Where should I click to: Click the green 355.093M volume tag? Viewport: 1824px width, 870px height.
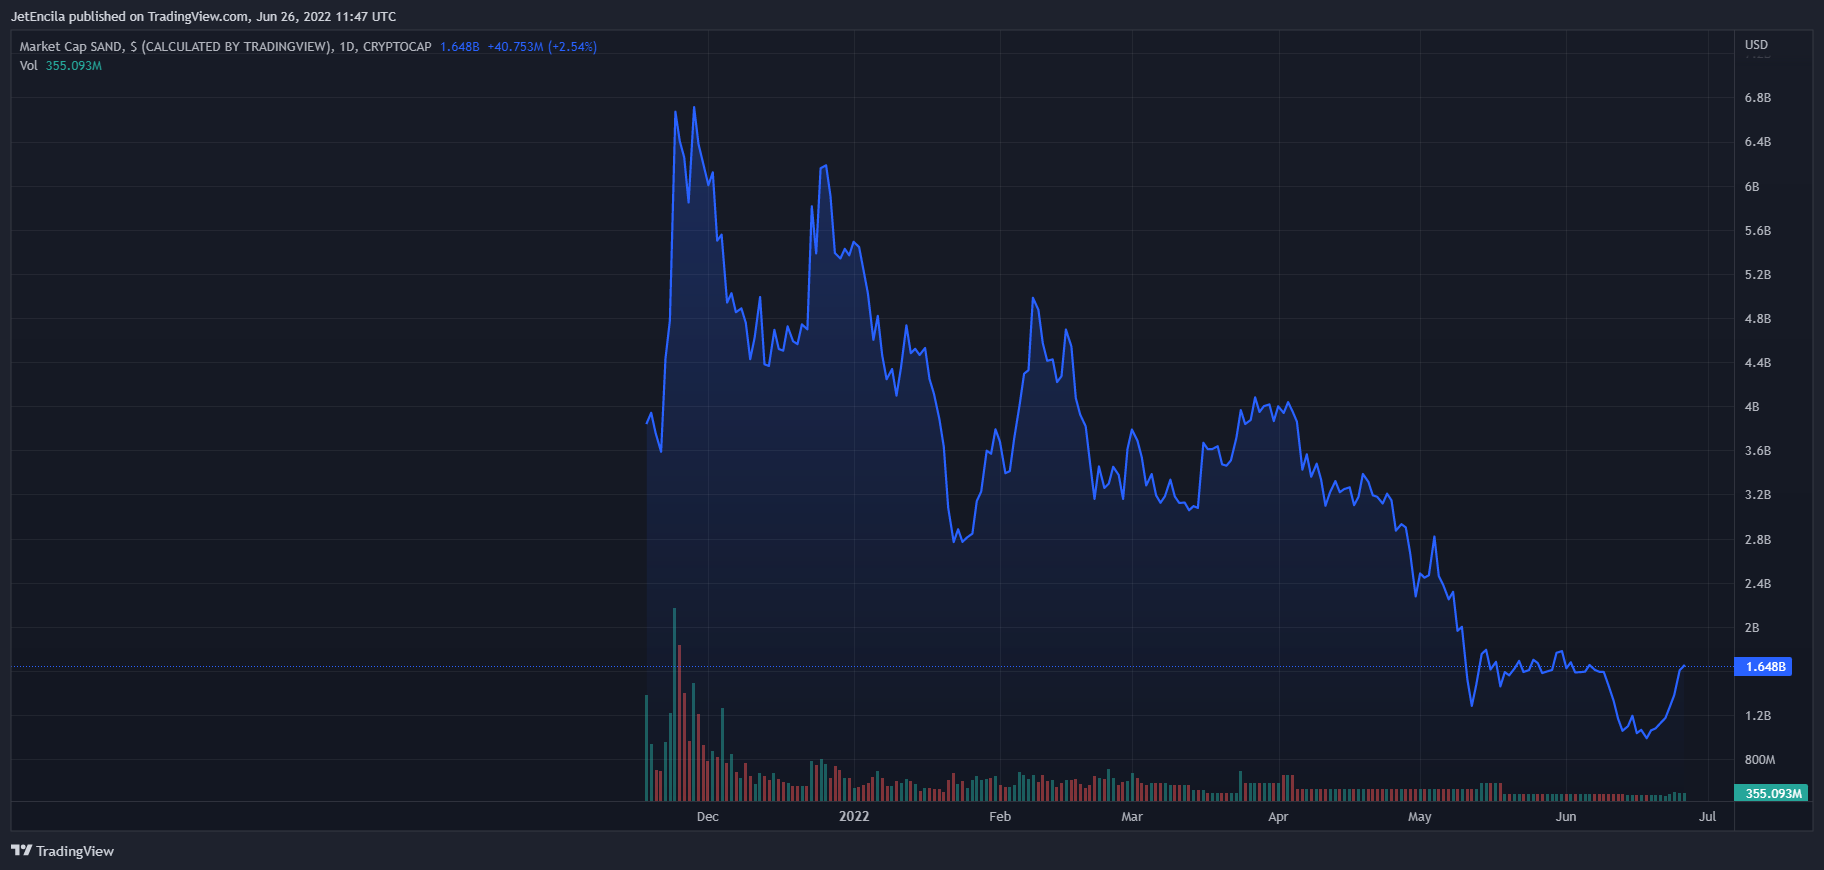click(1772, 793)
